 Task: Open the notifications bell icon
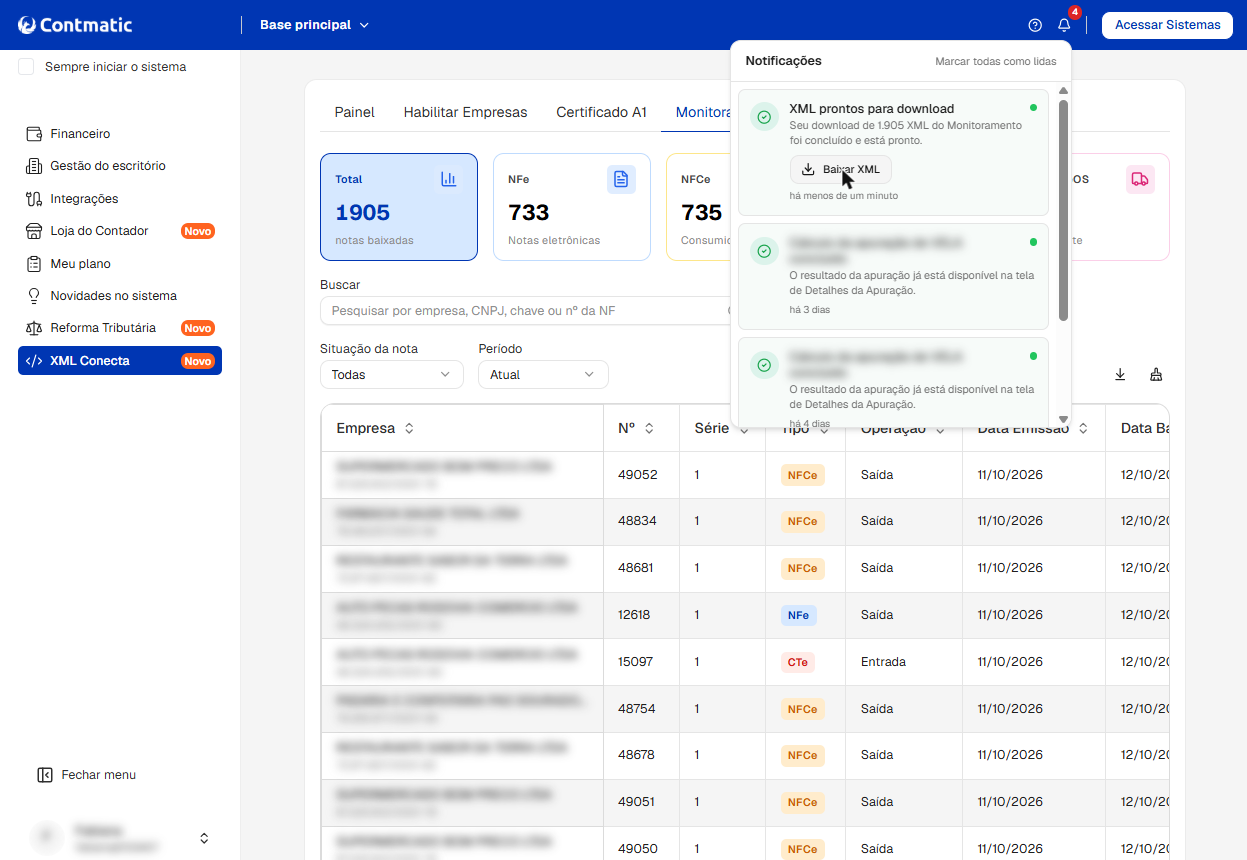(x=1064, y=25)
